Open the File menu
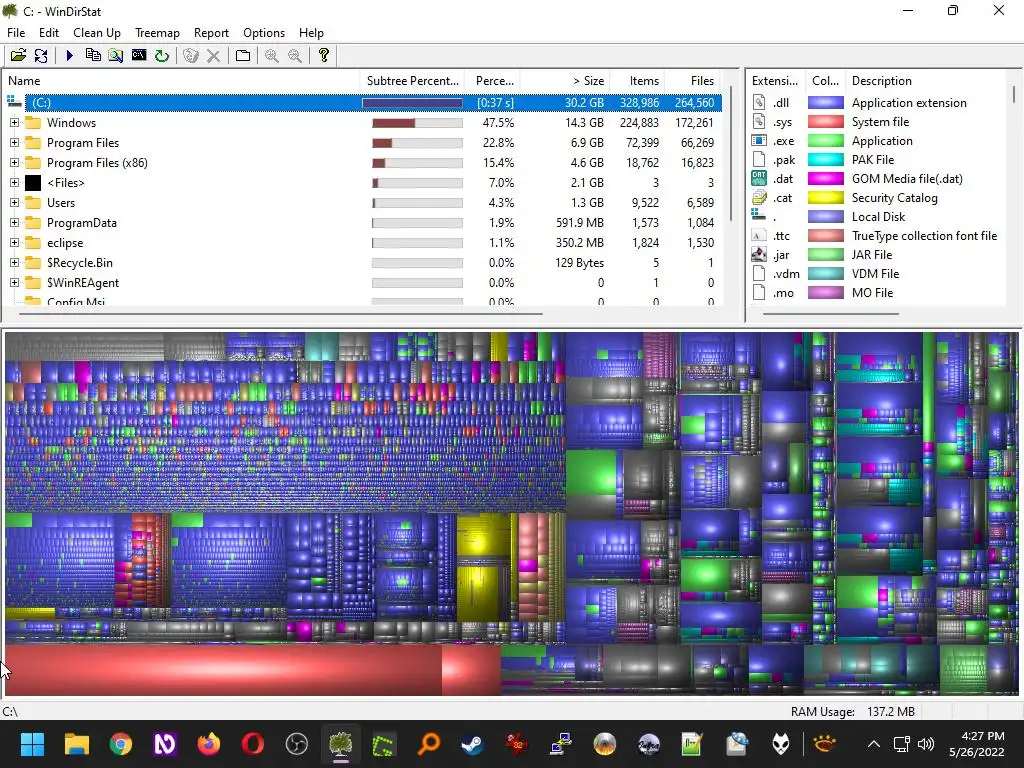Screen dimensions: 1024x768 coord(16,33)
